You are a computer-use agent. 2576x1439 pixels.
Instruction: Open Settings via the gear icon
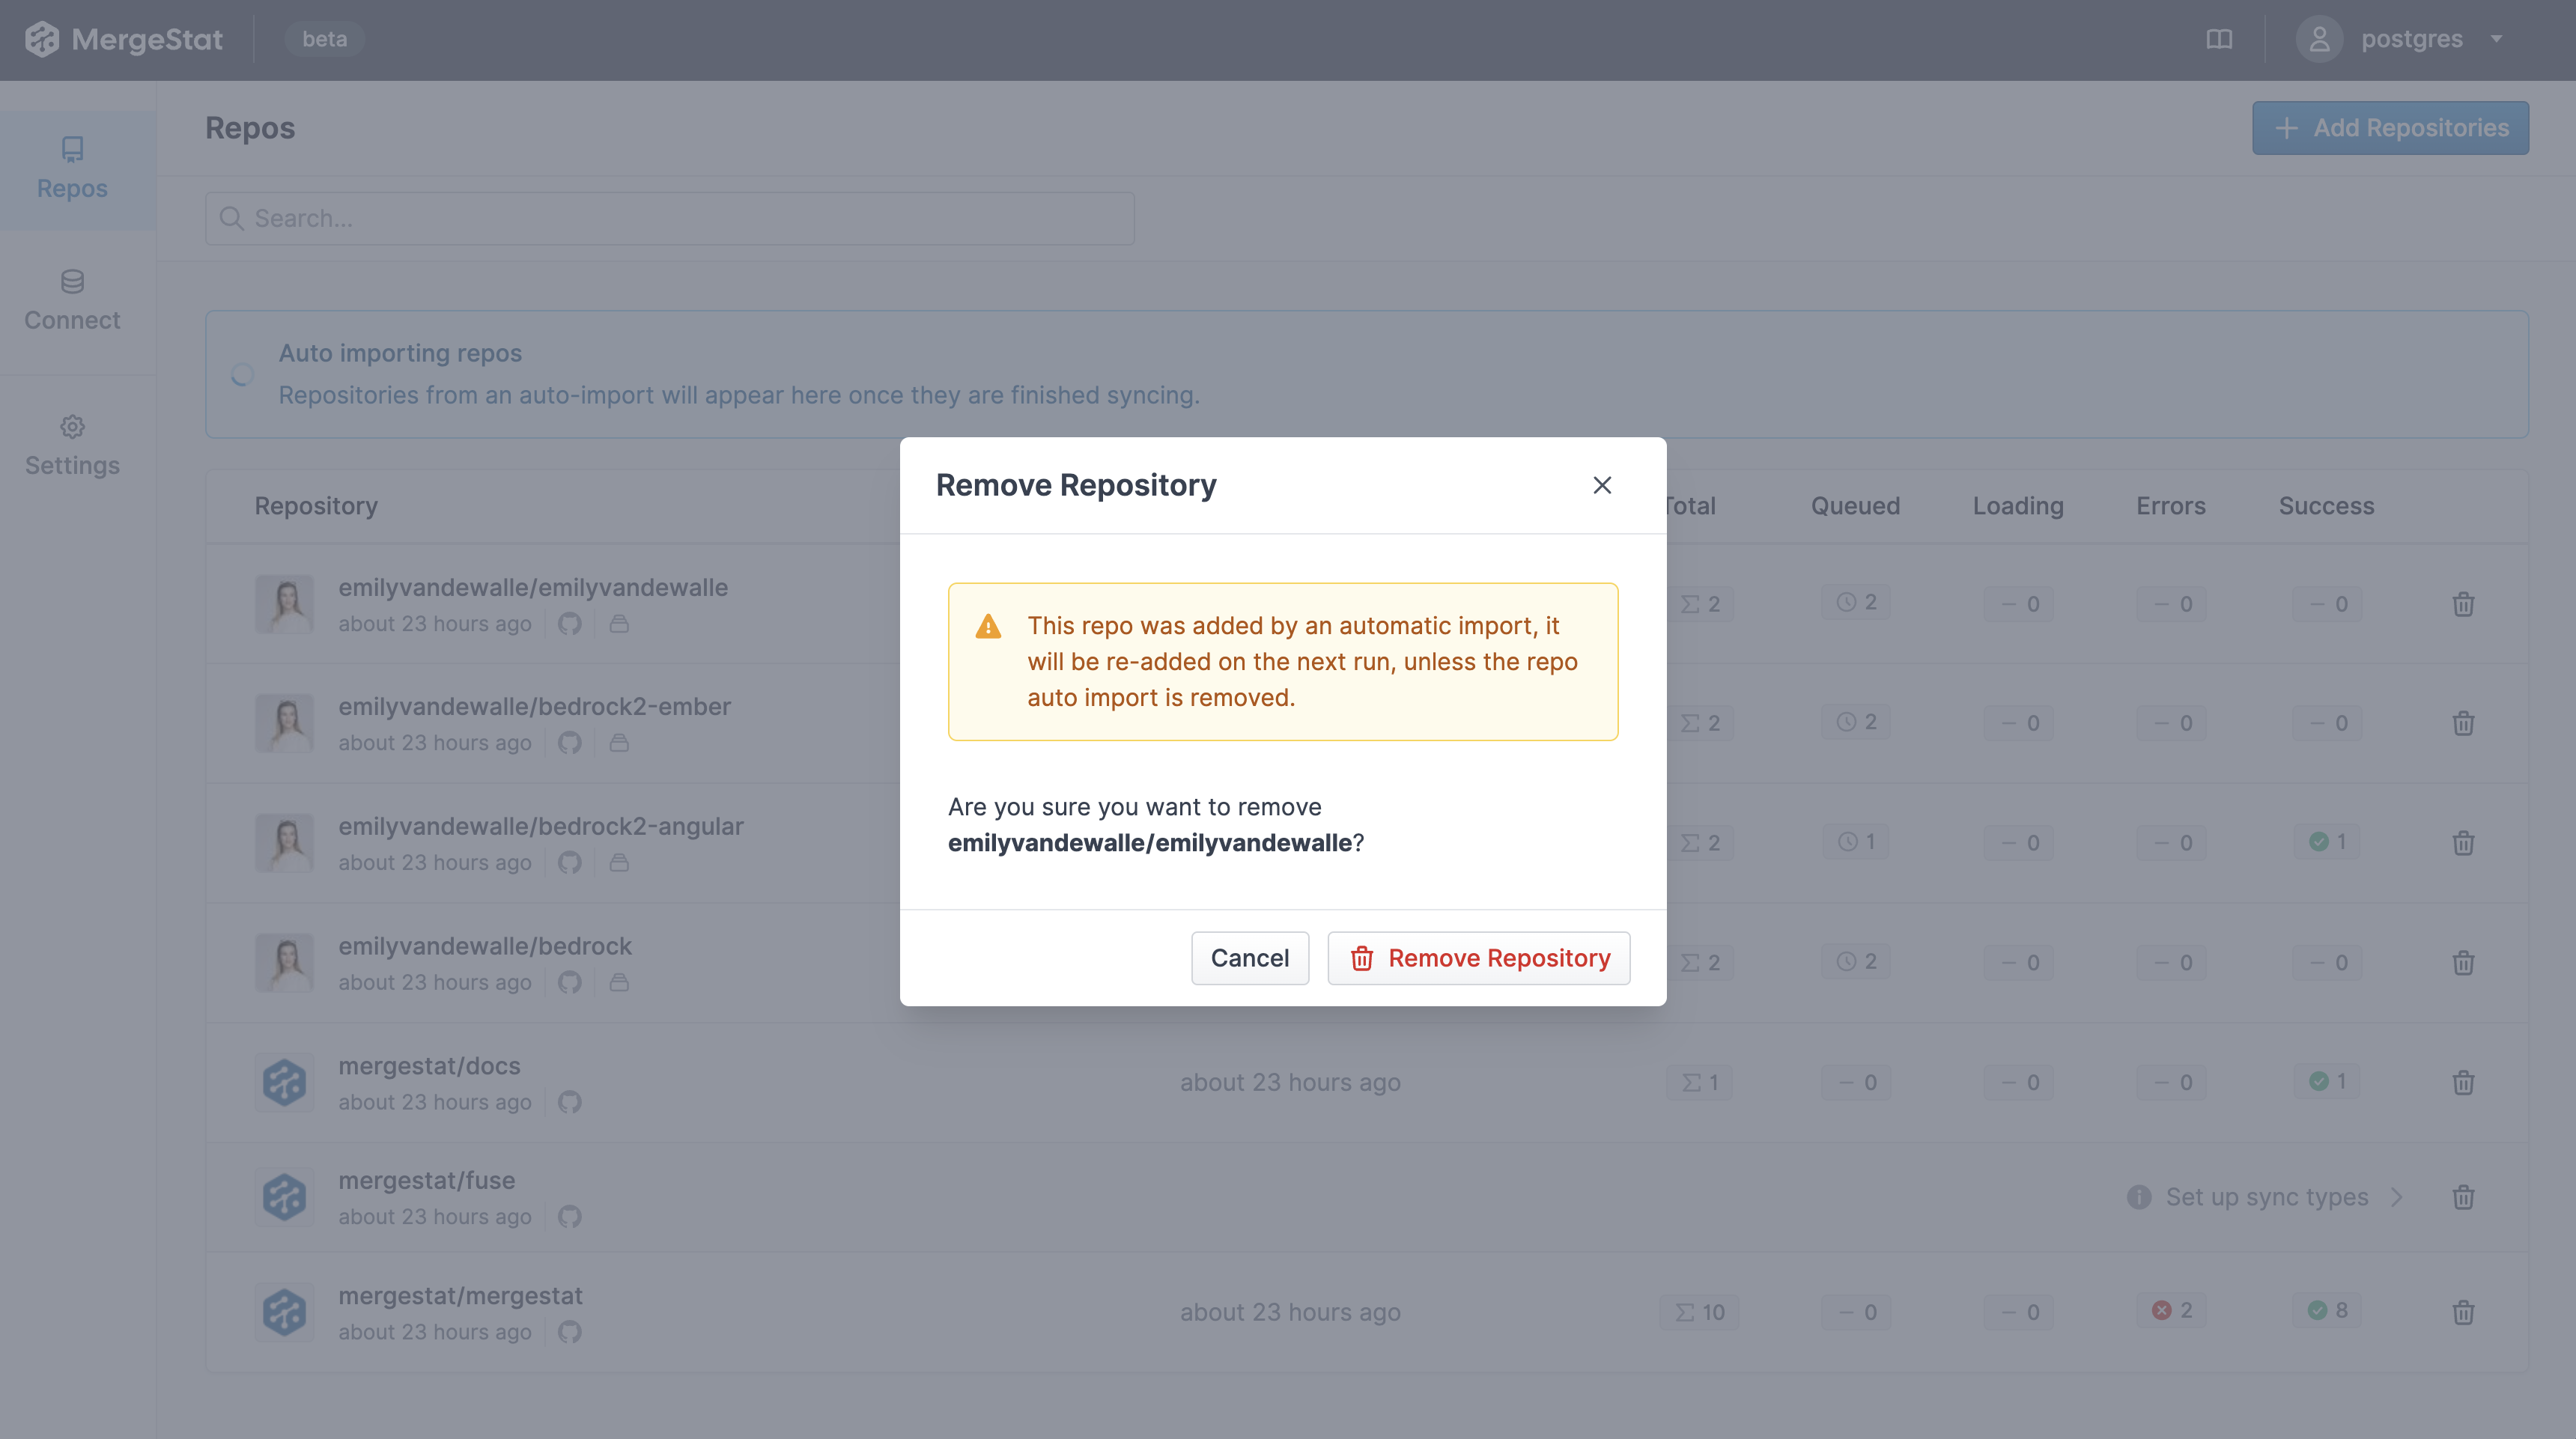tap(71, 427)
